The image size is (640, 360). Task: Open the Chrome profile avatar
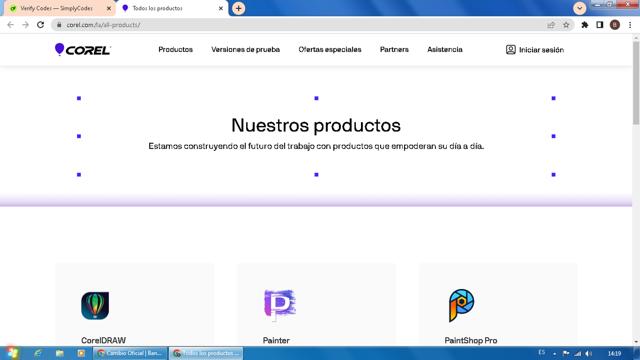point(615,25)
